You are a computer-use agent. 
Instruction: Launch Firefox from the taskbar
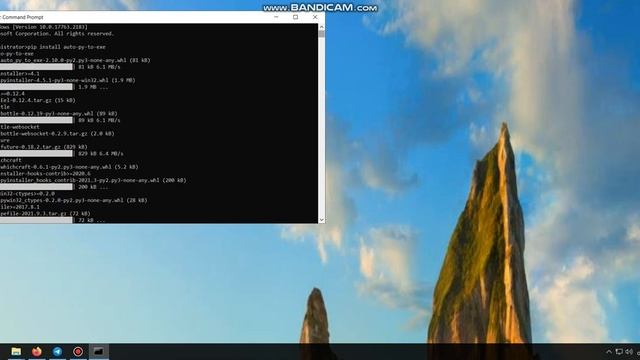point(37,351)
